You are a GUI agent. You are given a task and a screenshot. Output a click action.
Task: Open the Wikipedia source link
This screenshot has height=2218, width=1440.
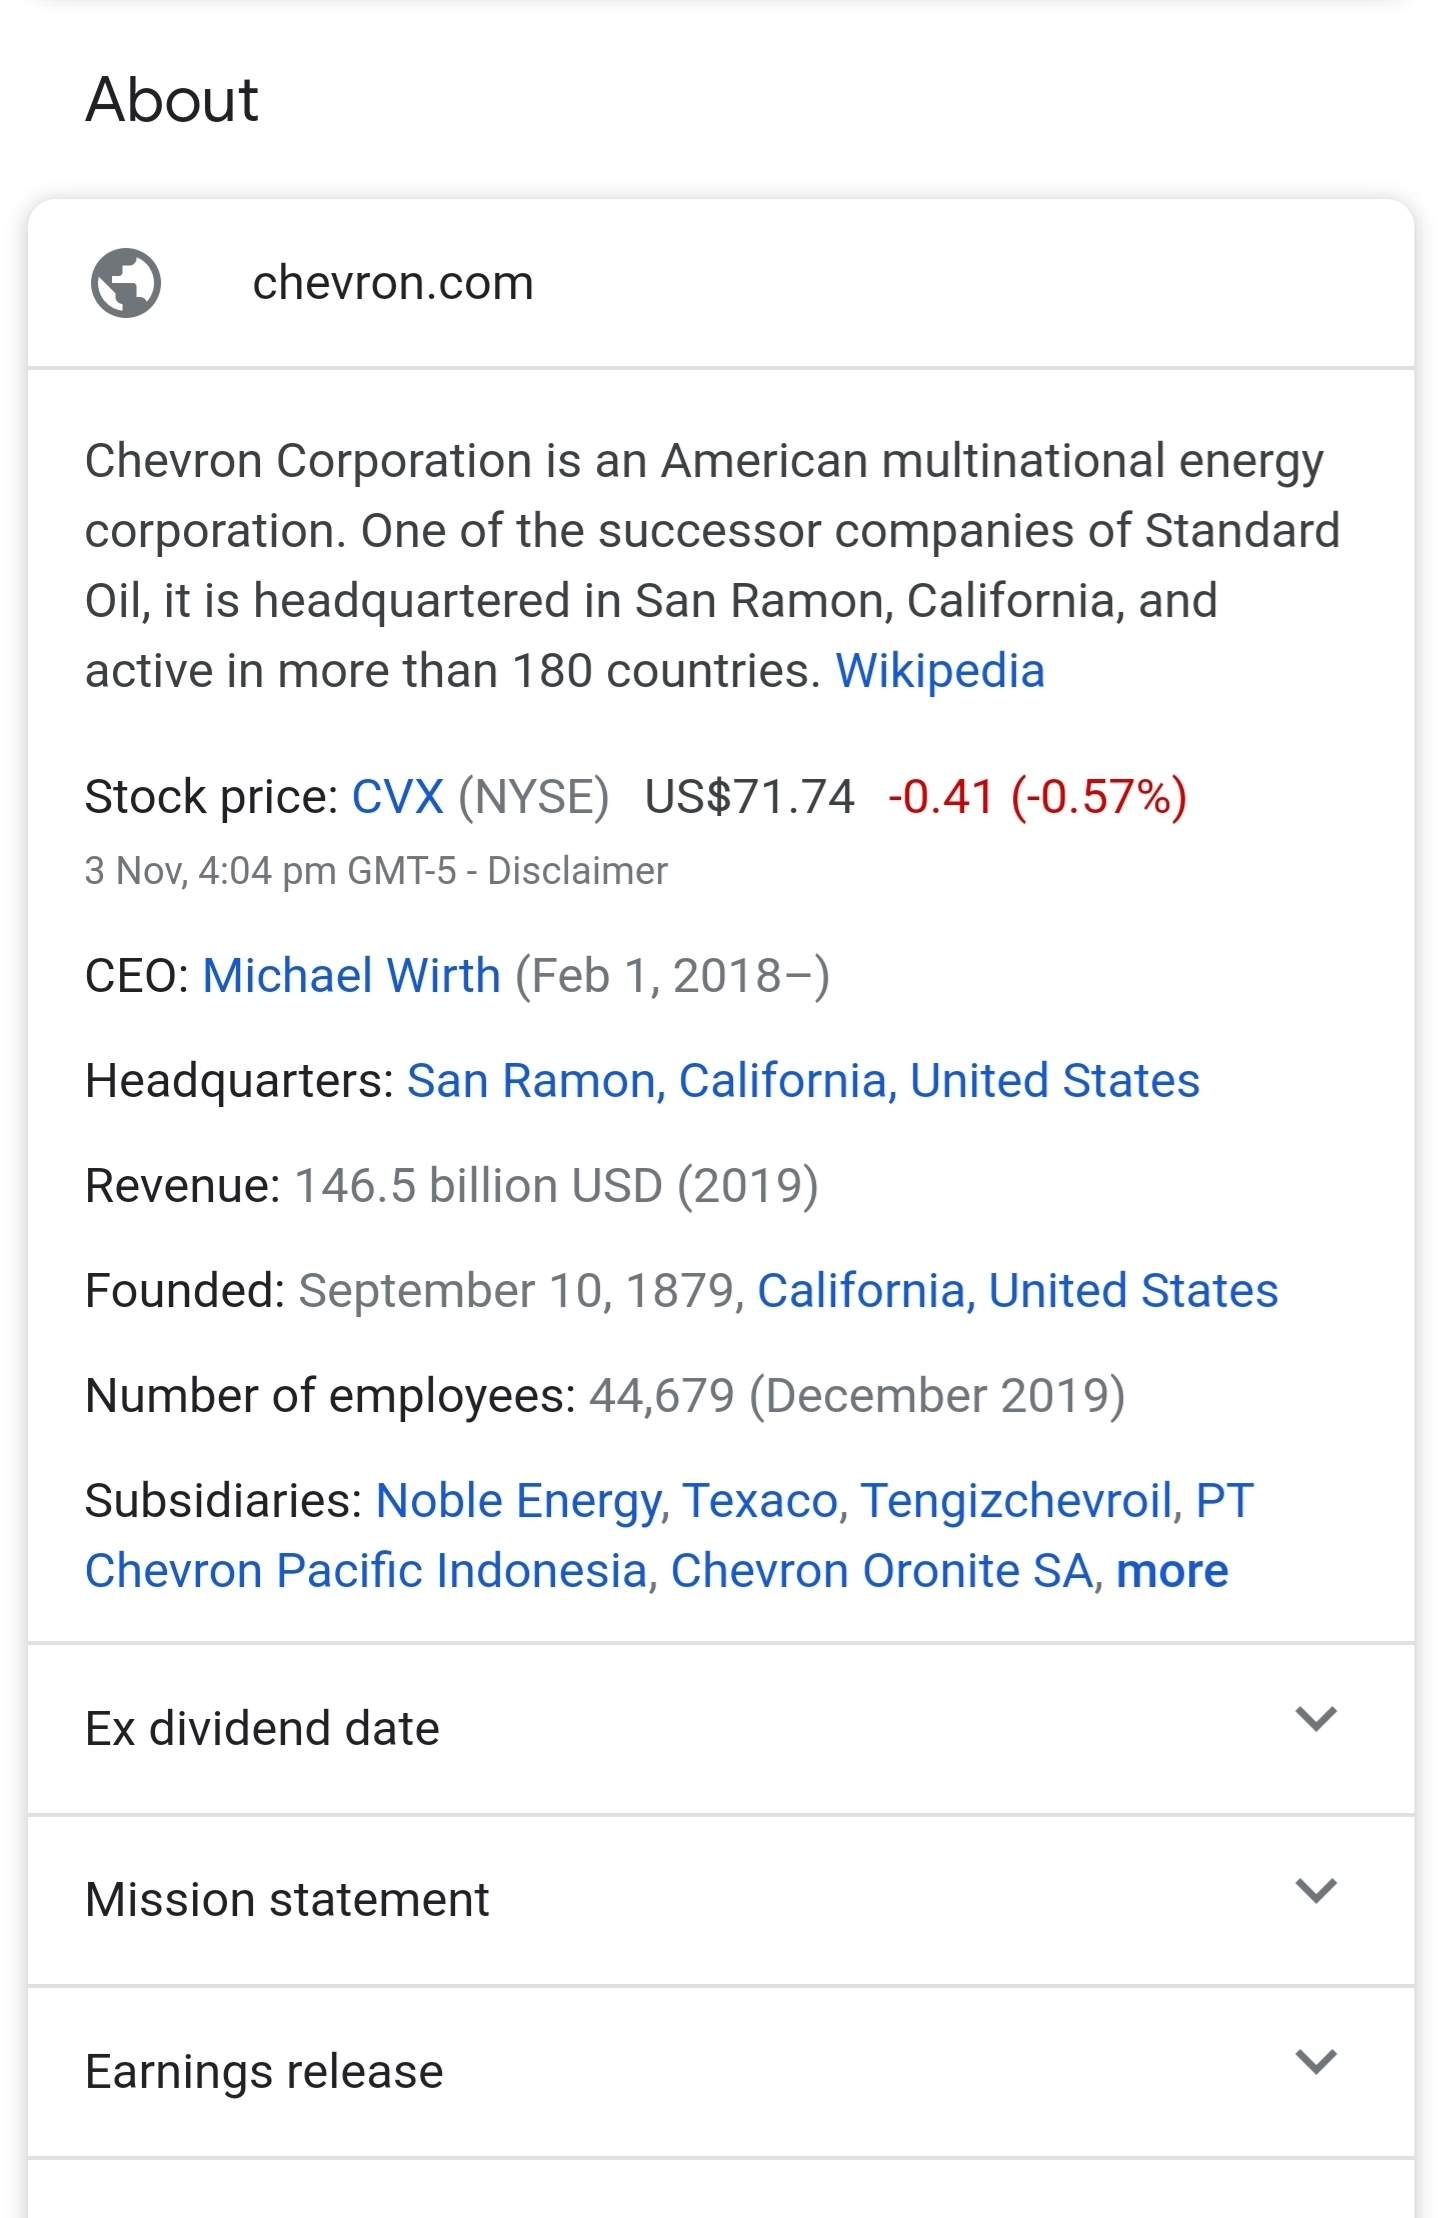pyautogui.click(x=940, y=670)
